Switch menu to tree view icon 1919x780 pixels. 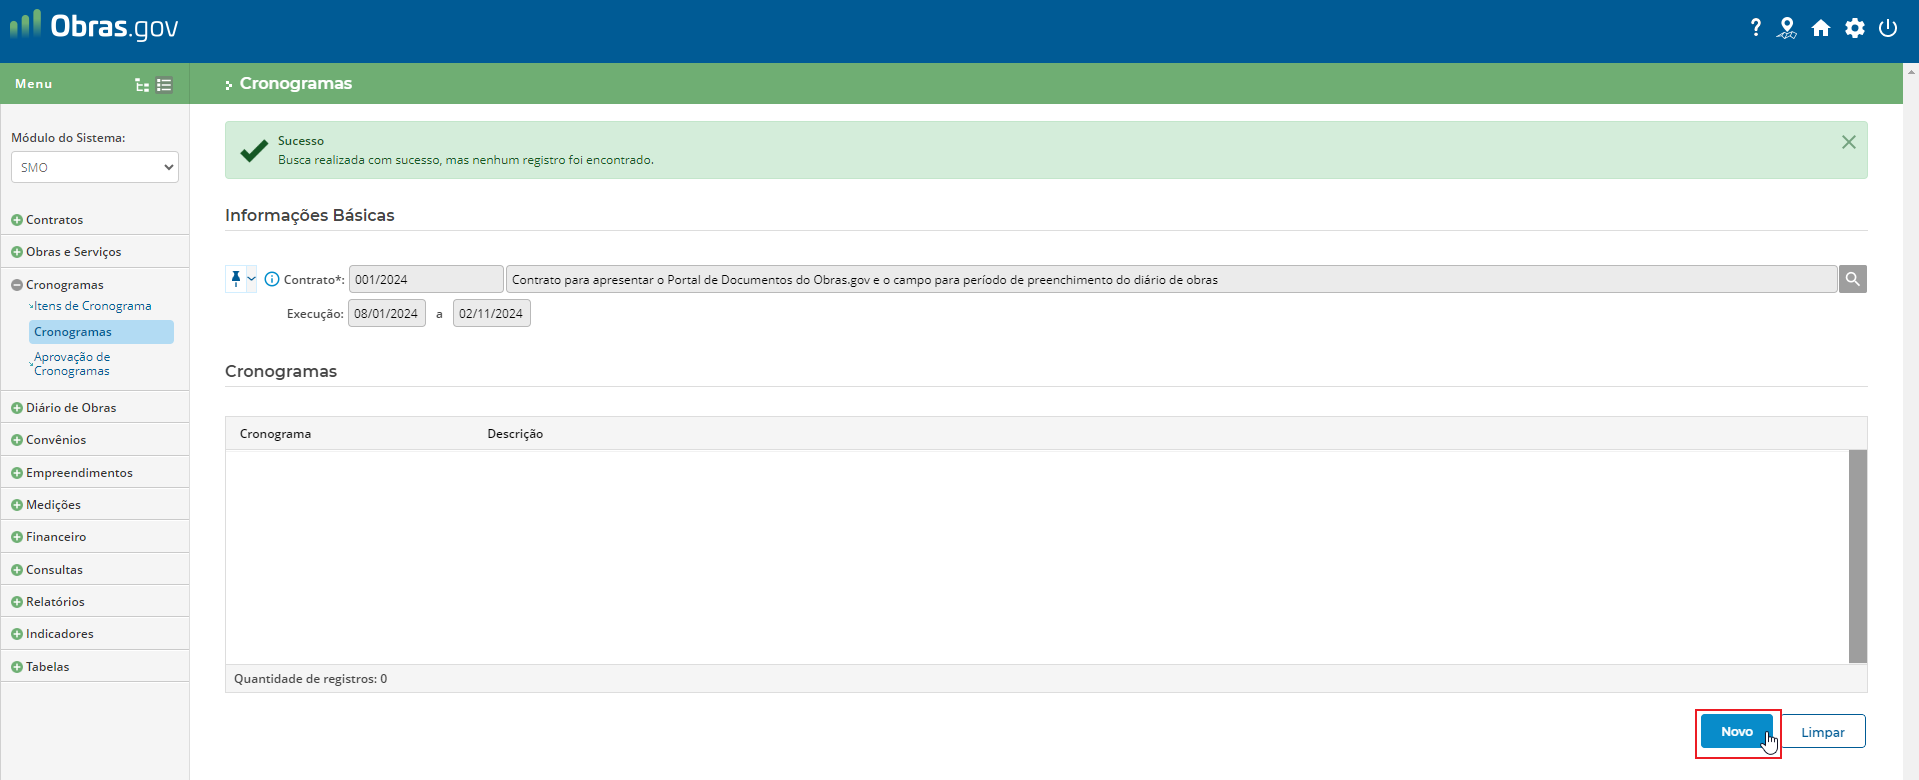(x=142, y=85)
